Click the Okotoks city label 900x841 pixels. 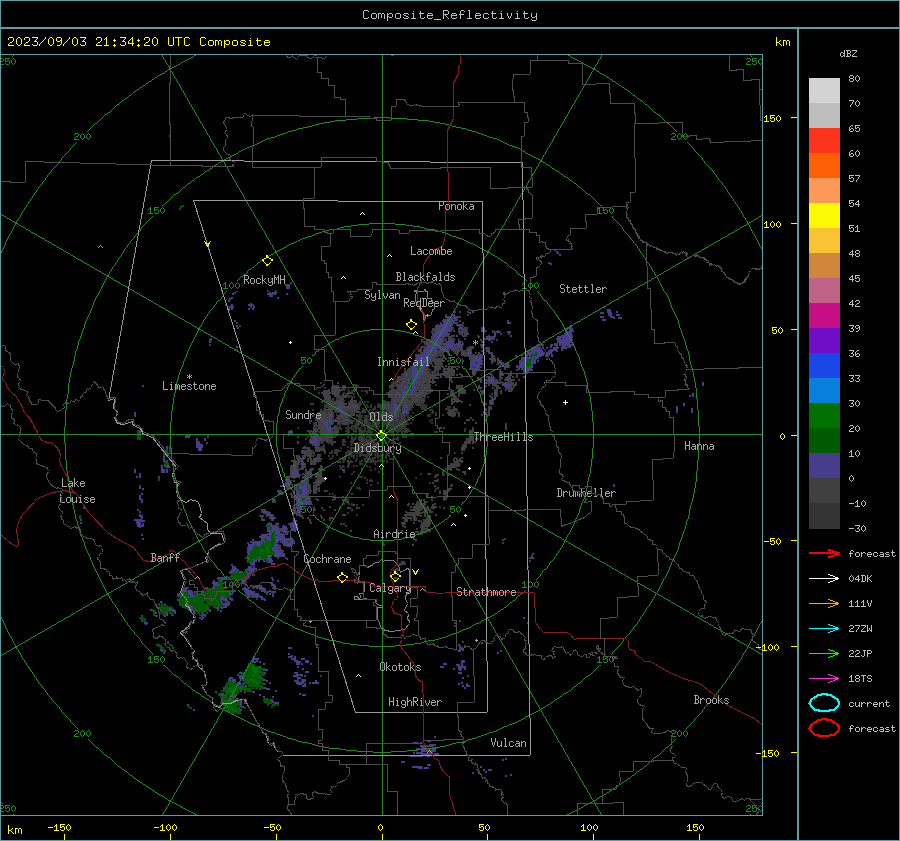coord(400,667)
